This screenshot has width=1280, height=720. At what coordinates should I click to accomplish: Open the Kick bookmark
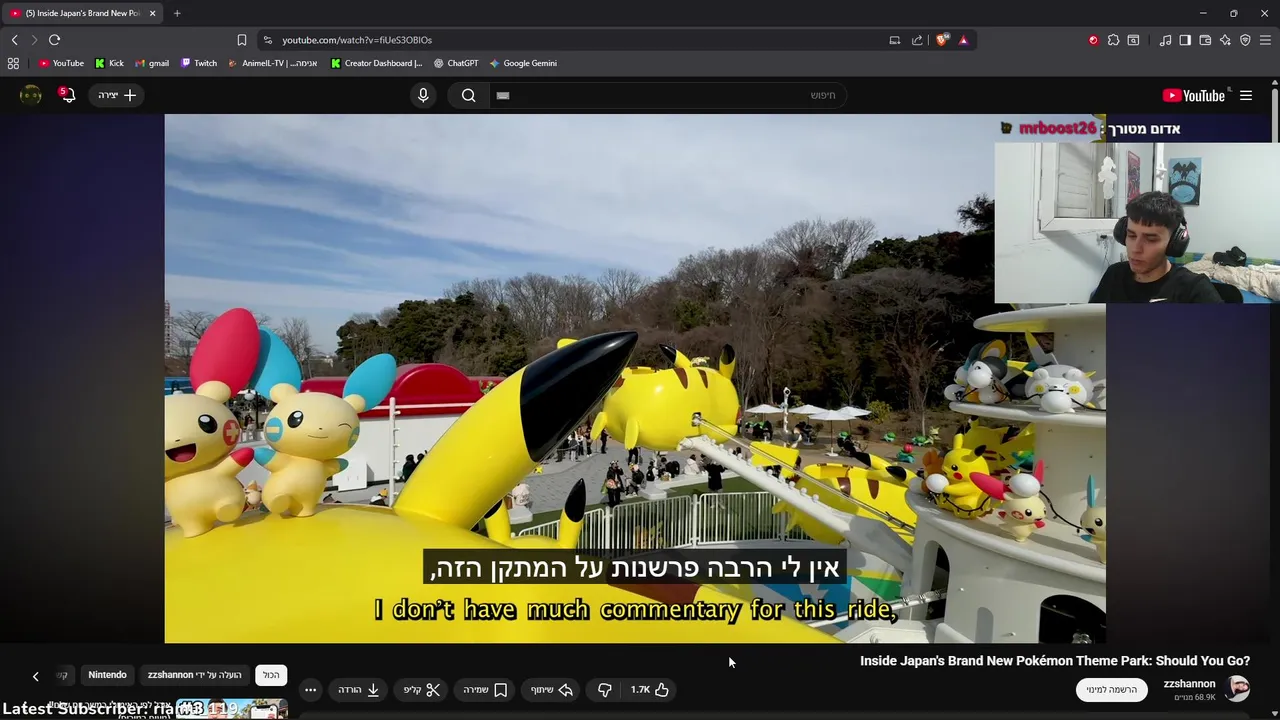coord(109,63)
